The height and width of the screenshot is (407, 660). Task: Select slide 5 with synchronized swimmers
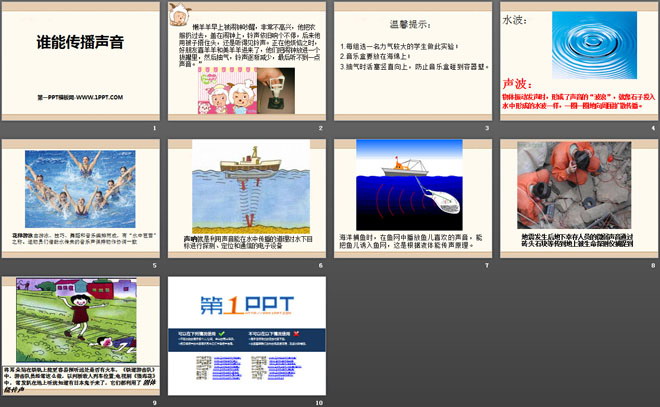click(80, 198)
